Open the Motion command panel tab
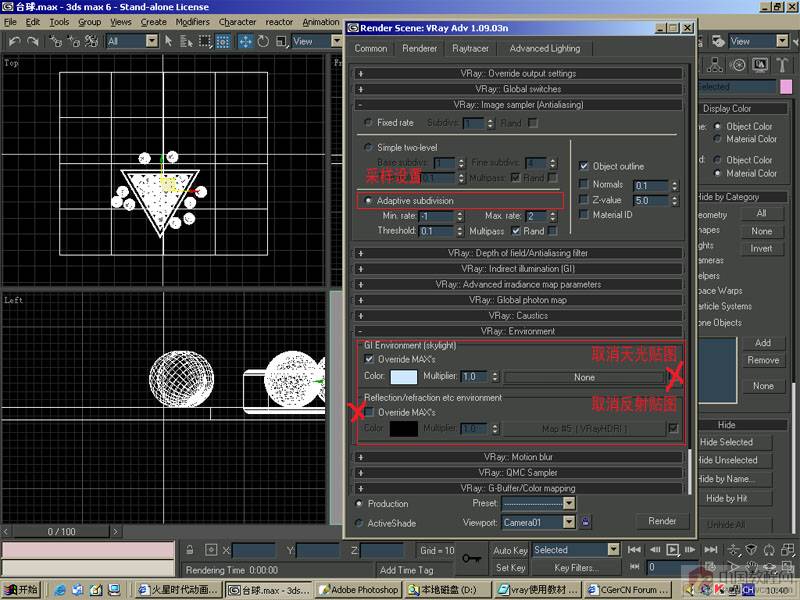This screenshot has height=600, width=800. click(737, 65)
